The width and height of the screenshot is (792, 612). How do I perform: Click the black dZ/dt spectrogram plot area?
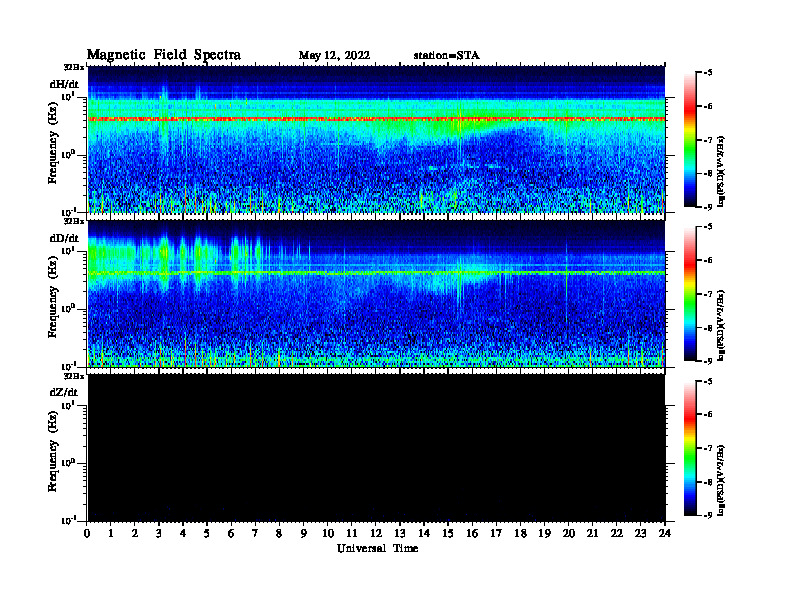tap(376, 448)
